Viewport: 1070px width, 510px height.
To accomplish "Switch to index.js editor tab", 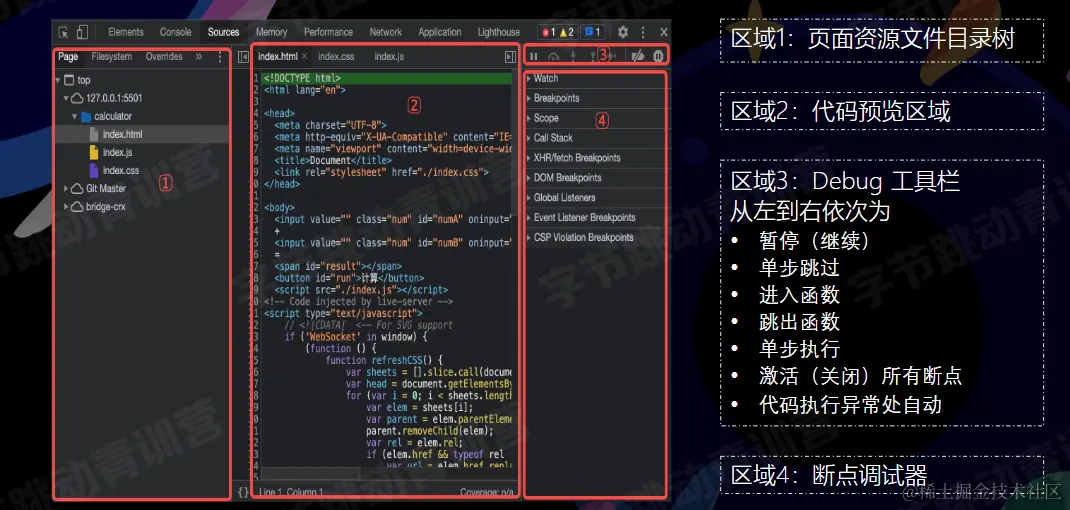I will pyautogui.click(x=389, y=57).
